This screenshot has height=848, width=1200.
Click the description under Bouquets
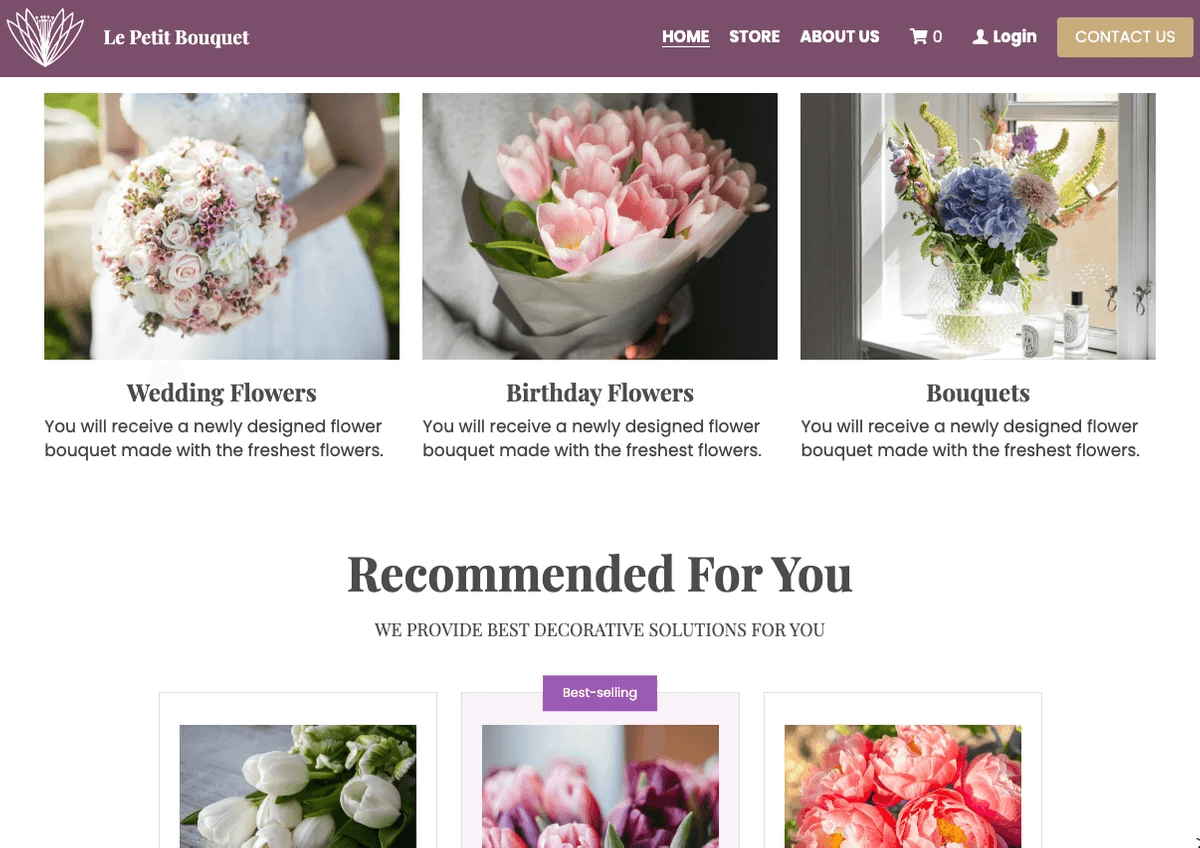tap(970, 438)
